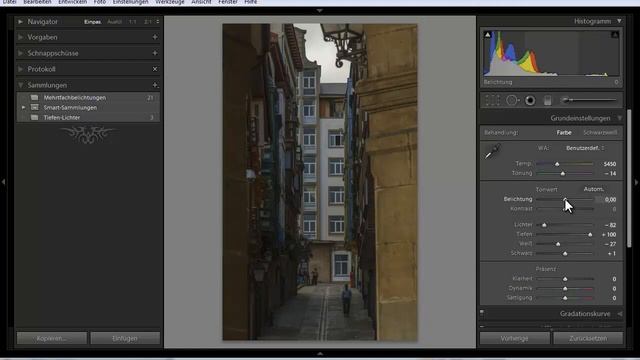
Task: Collapse the Histogramm panel
Action: point(619,21)
